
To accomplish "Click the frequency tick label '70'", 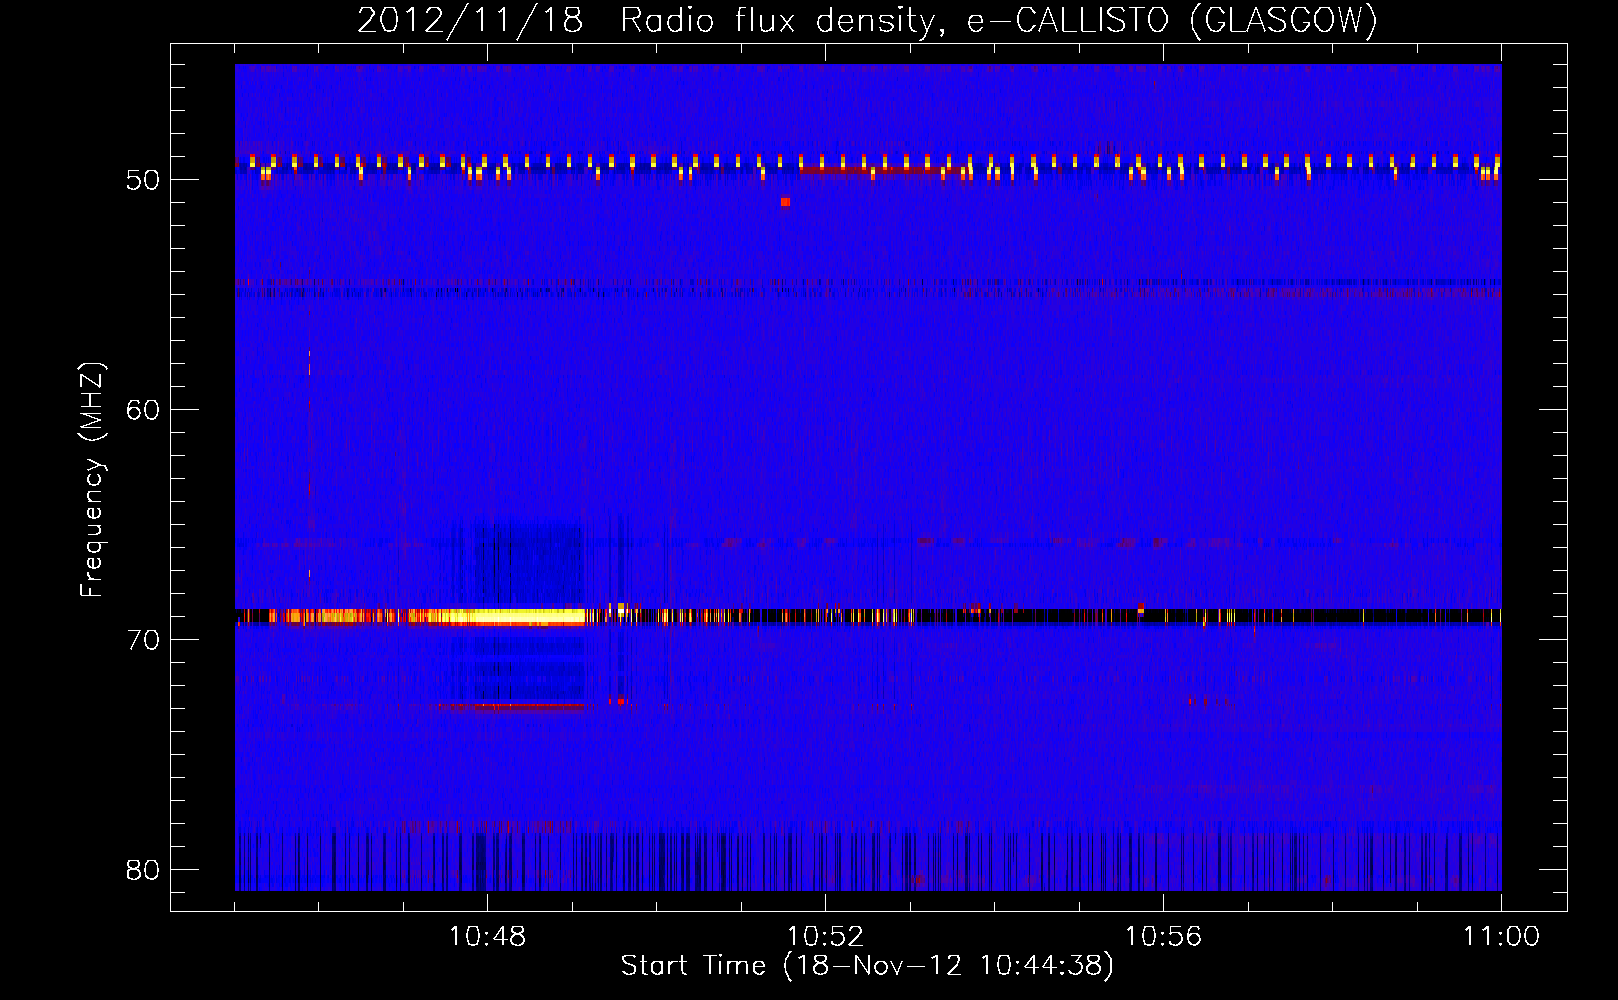I will [x=143, y=640].
